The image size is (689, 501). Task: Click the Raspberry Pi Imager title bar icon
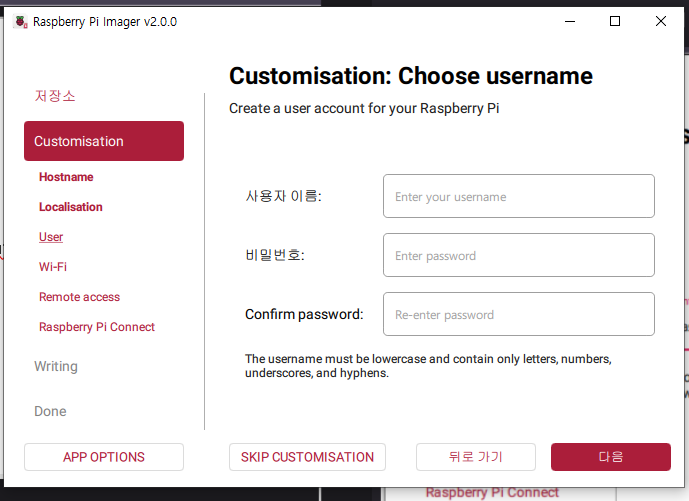20,21
